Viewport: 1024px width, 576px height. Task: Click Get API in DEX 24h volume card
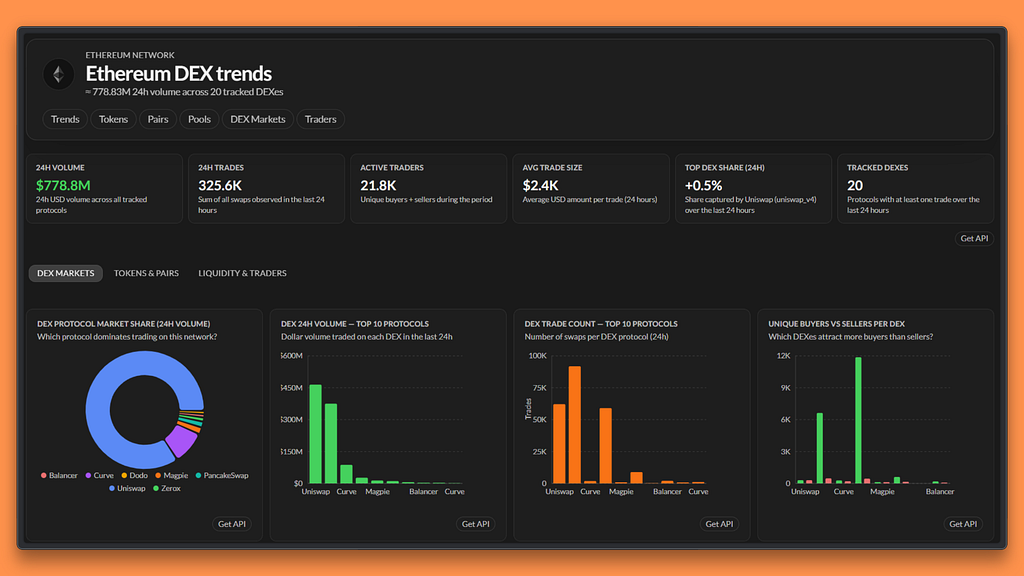tap(475, 524)
